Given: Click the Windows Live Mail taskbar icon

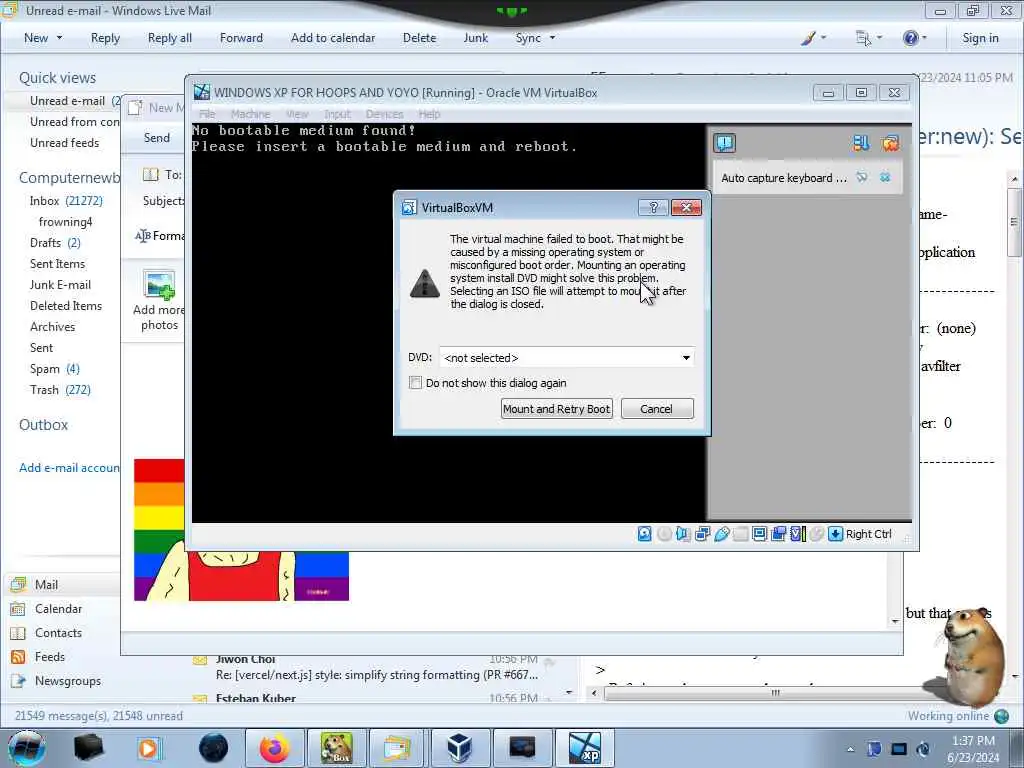Looking at the screenshot, I should point(397,748).
